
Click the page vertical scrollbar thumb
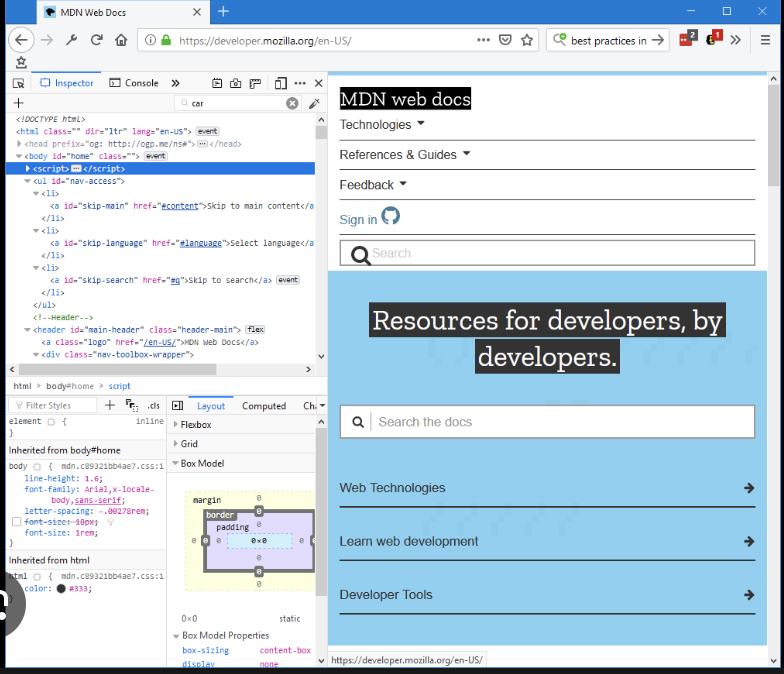[x=774, y=135]
